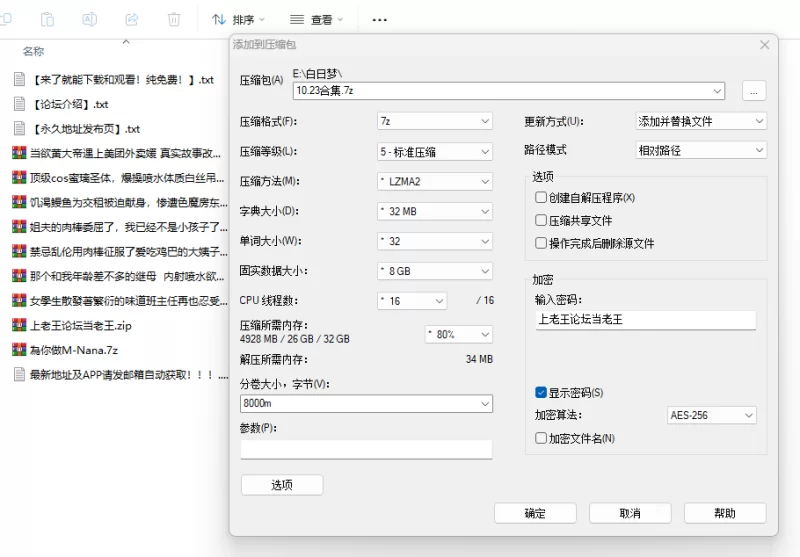Open the AES-256 加密算法 dropdown
800x557 pixels.
pyautogui.click(x=711, y=415)
